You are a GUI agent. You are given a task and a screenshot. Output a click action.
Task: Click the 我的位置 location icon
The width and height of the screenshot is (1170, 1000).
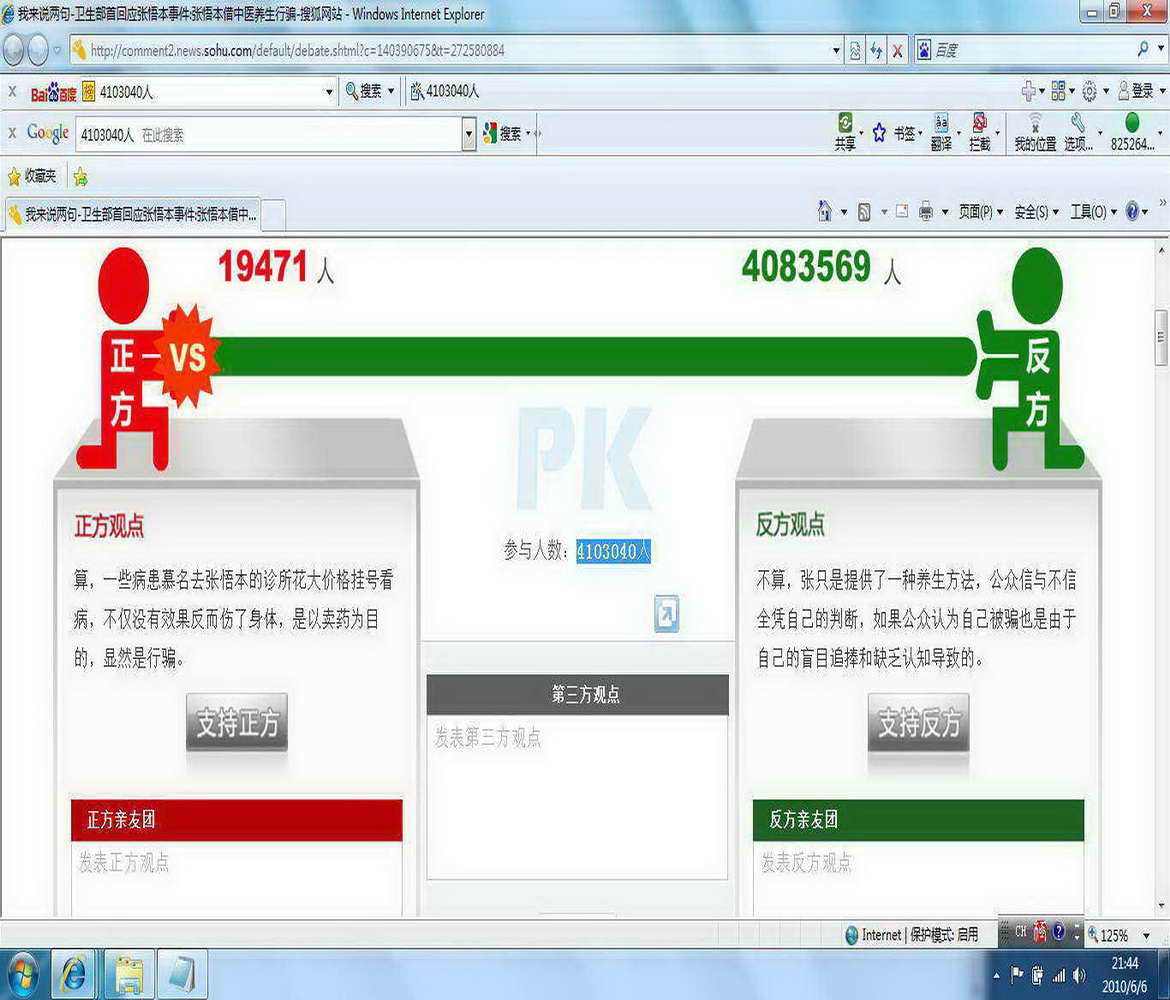[1035, 131]
